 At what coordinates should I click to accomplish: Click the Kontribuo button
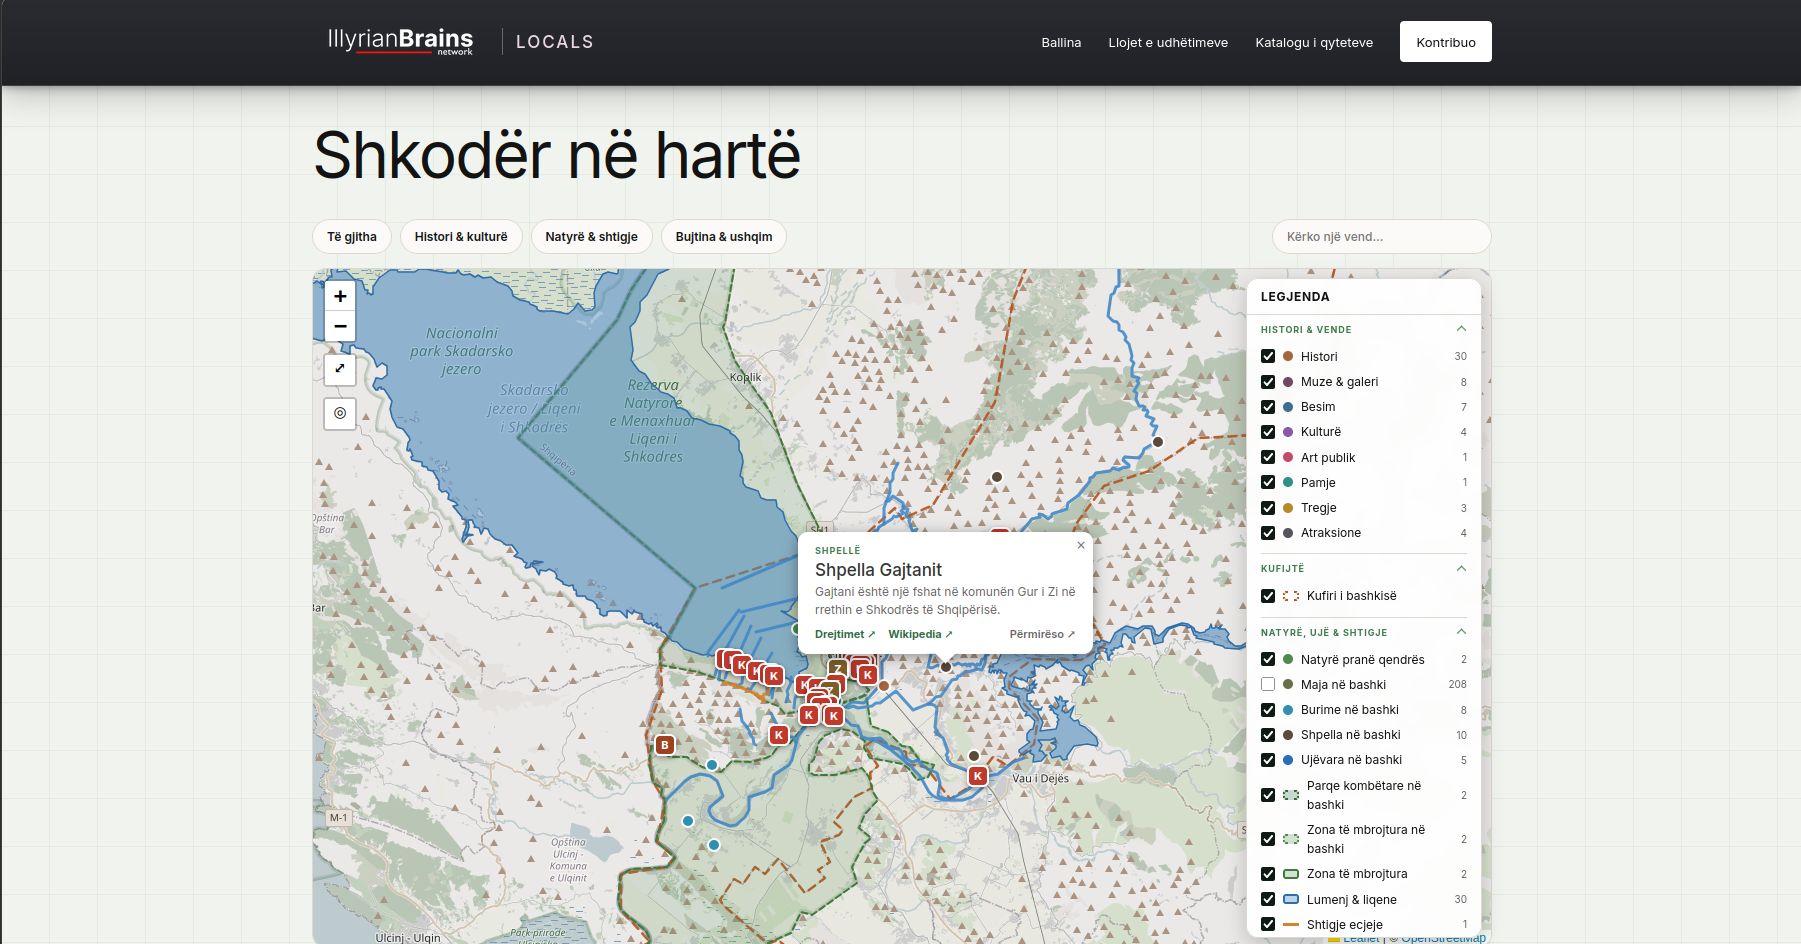pyautogui.click(x=1446, y=42)
